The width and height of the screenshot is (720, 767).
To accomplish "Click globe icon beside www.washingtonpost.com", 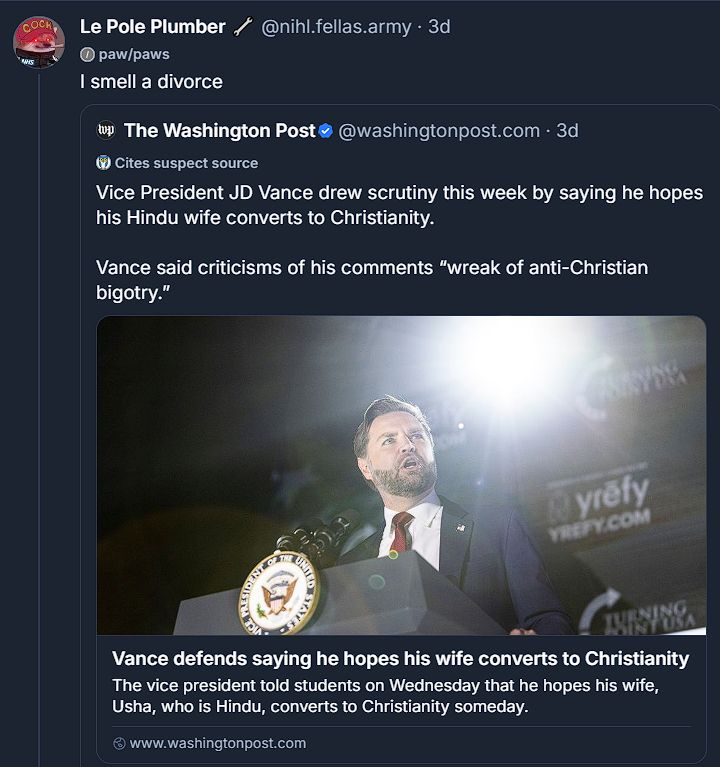I will pos(119,743).
